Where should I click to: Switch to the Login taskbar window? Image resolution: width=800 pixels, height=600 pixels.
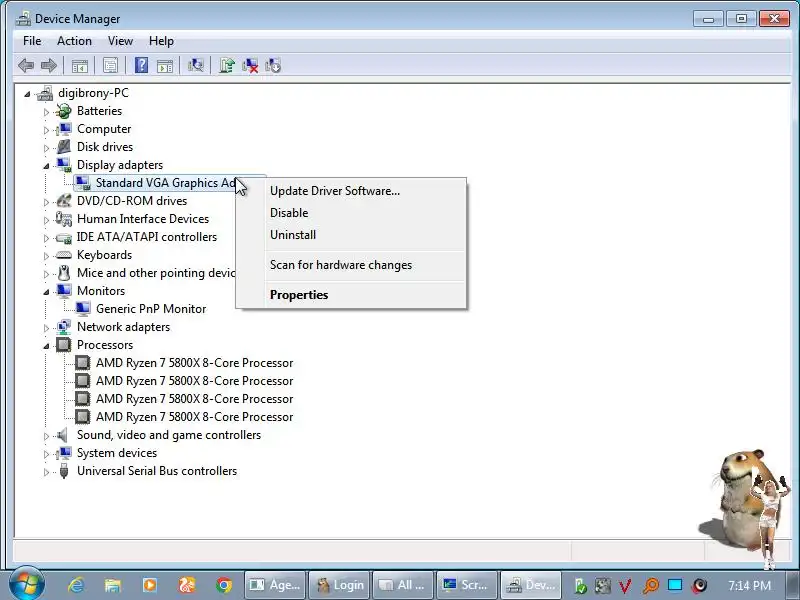pos(340,585)
